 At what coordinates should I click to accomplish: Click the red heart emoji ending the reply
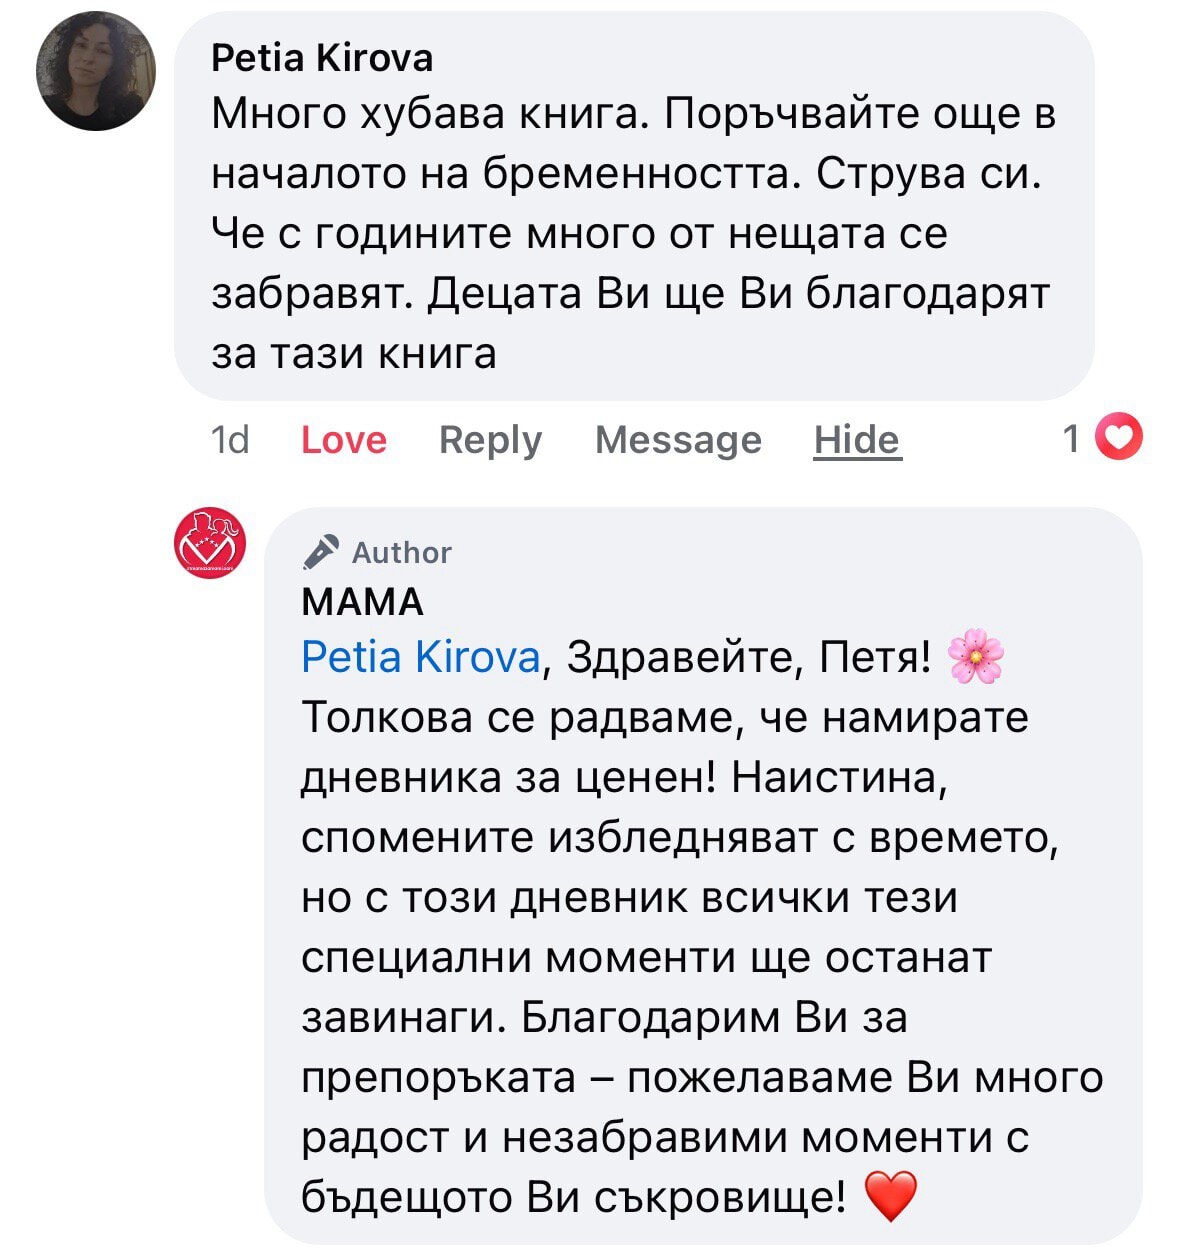[x=889, y=1197]
